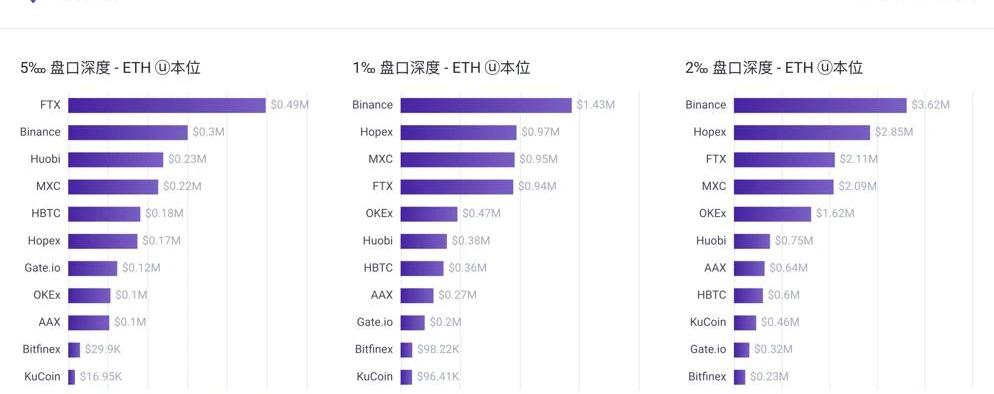The height and width of the screenshot is (394, 994).
Task: Click the KuCoin label in first chart
Action: point(42,376)
